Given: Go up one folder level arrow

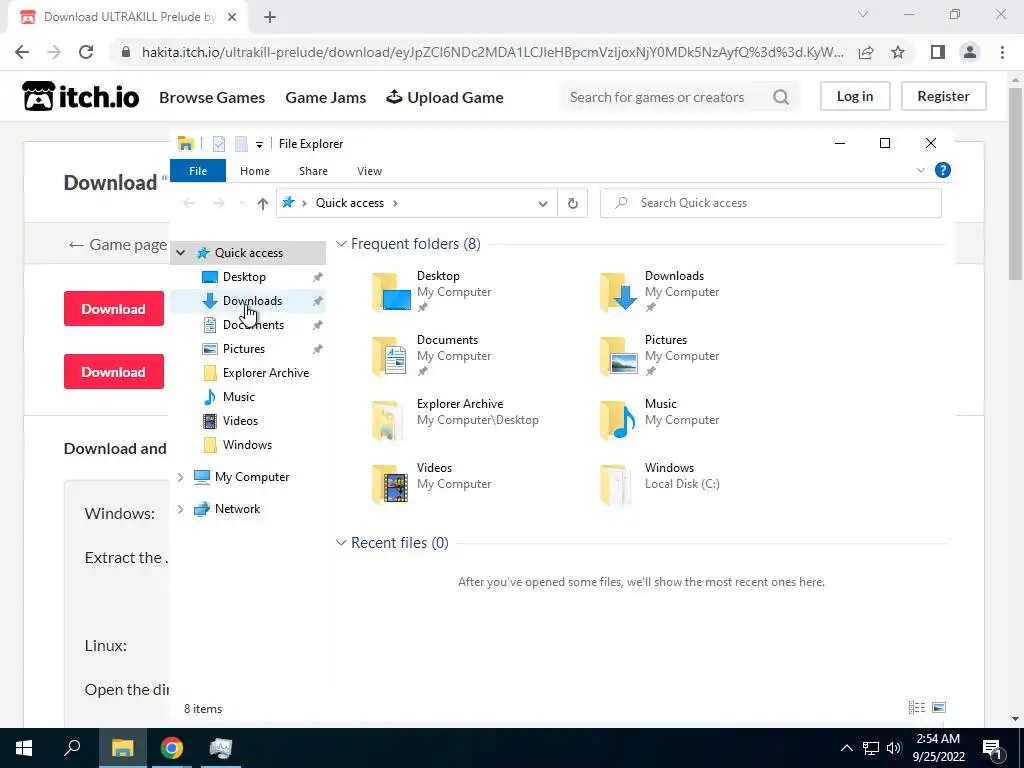Looking at the screenshot, I should coord(263,203).
